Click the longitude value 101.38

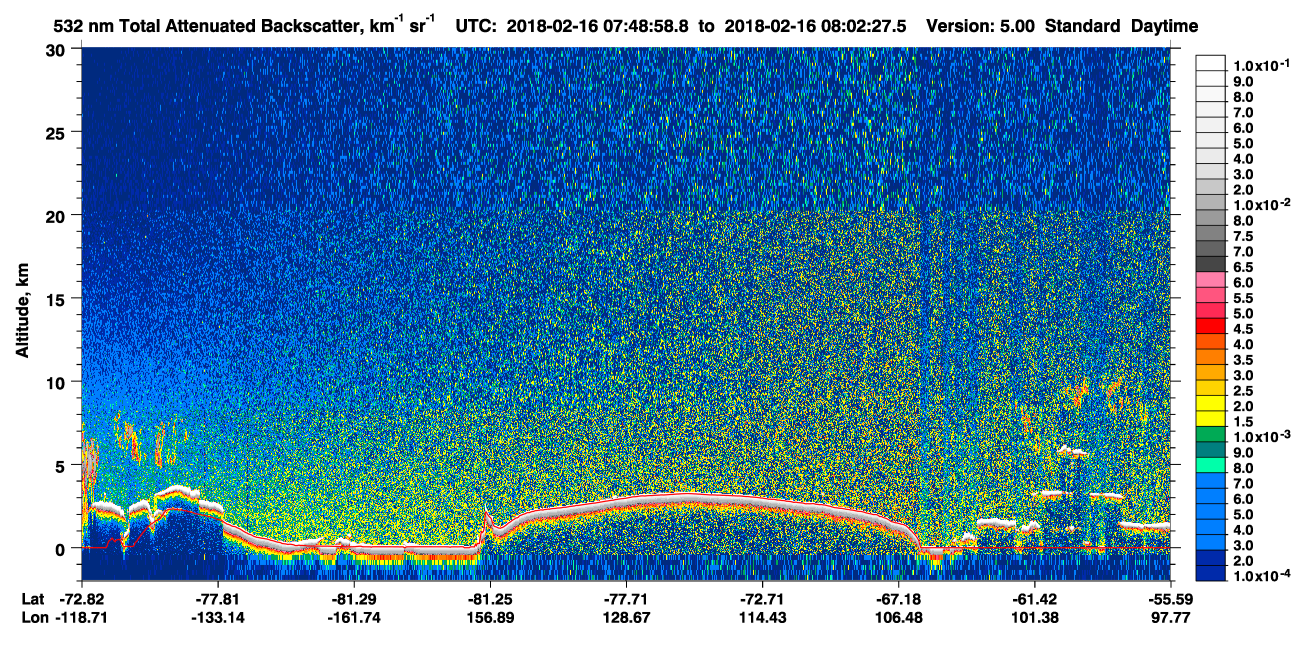(1034, 618)
